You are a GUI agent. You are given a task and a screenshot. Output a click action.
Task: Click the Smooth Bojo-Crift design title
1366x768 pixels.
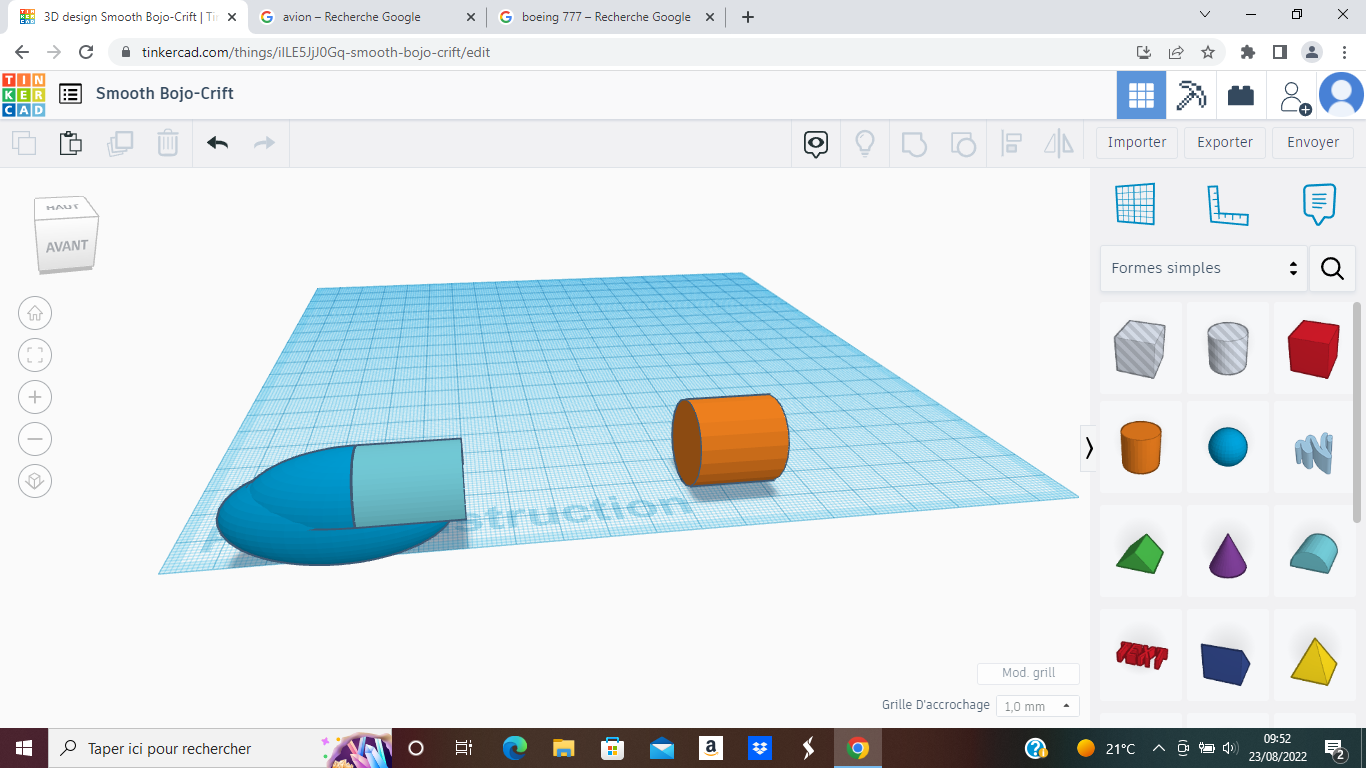[x=165, y=93]
